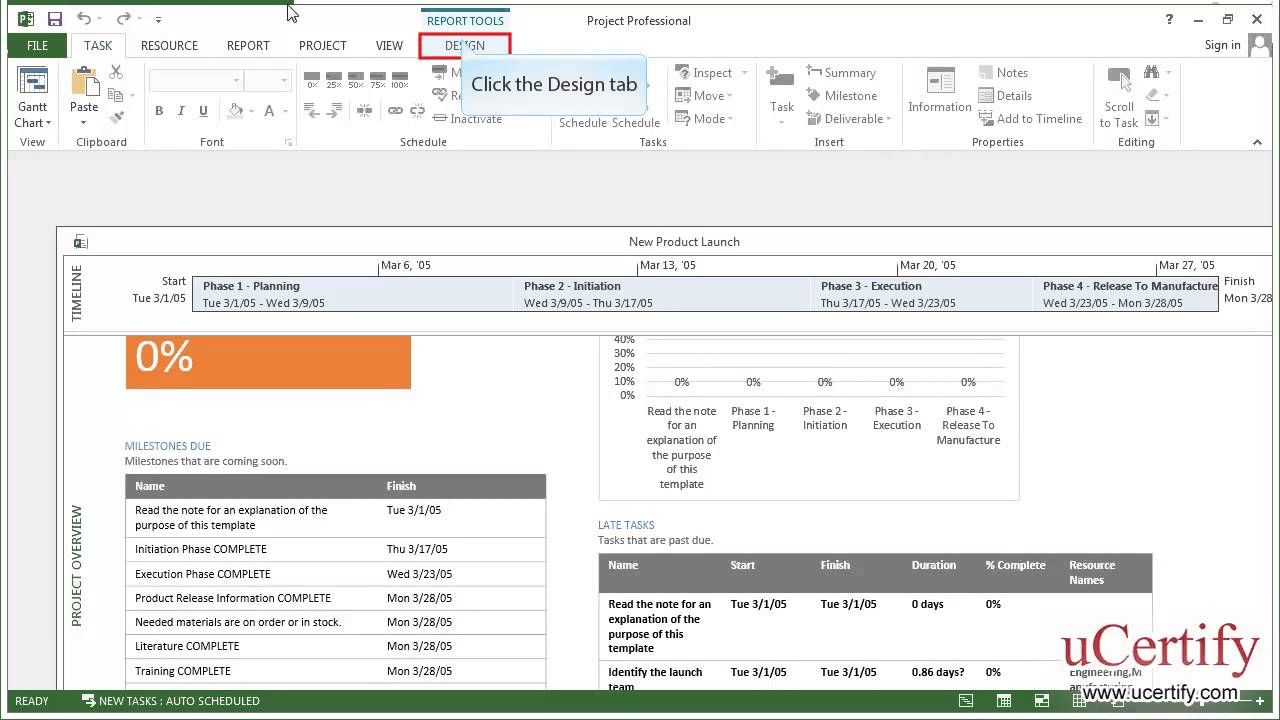This screenshot has width=1280, height=720.
Task: Switch to the TASK tab
Action: (98, 45)
